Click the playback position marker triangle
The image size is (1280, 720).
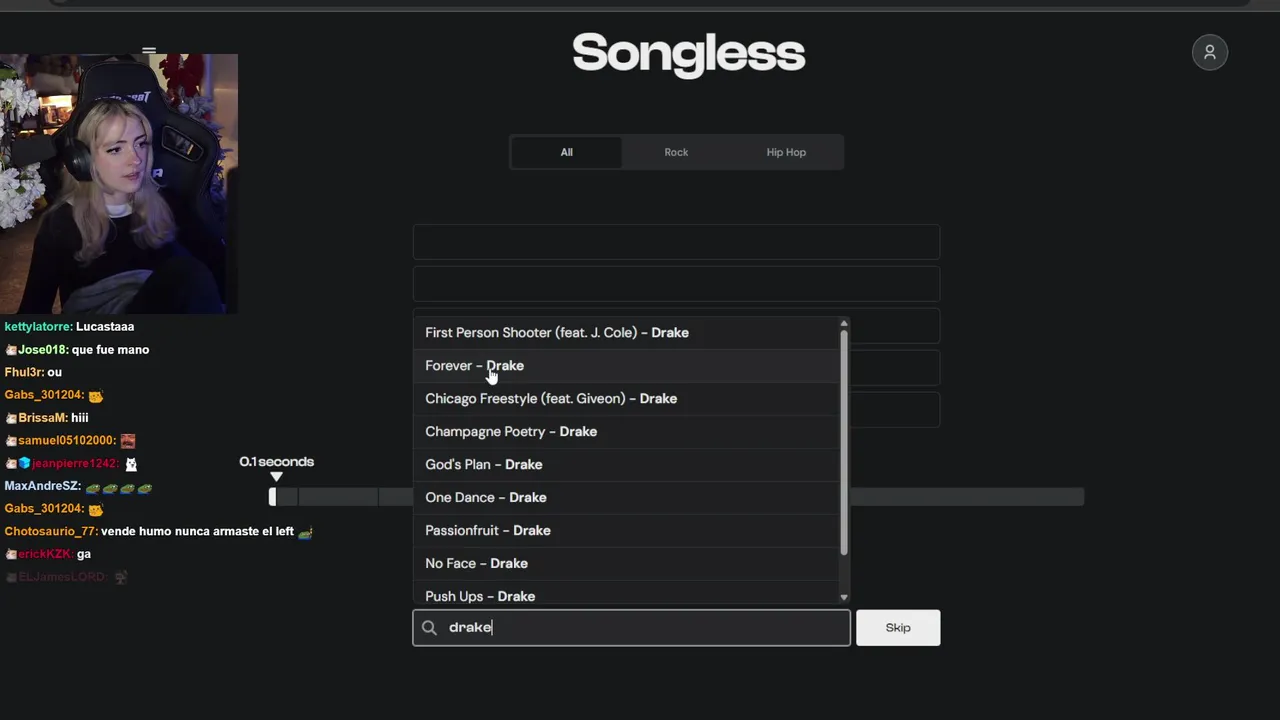[276, 477]
